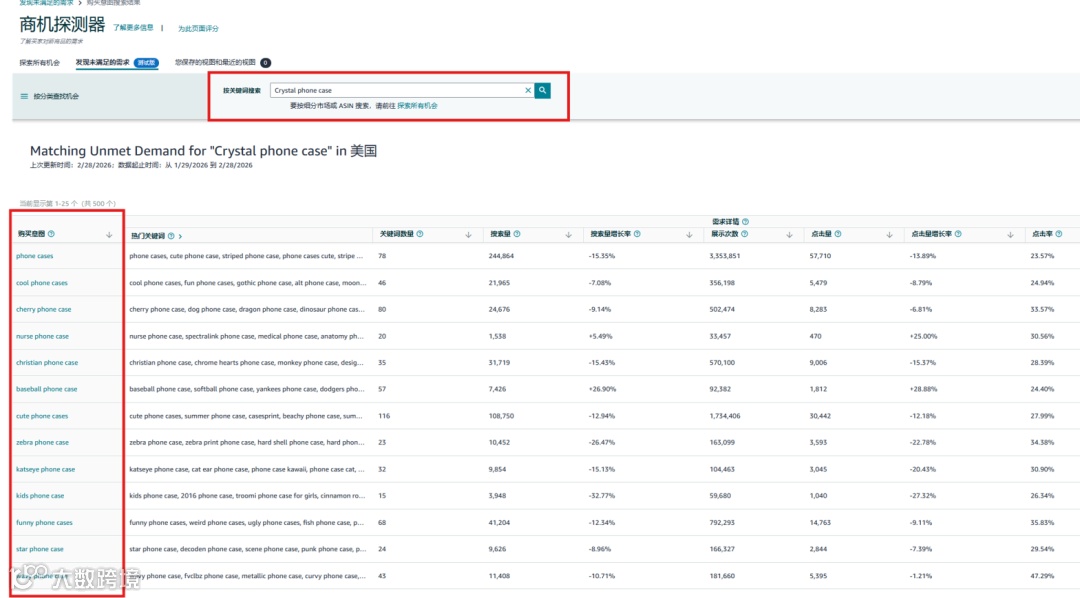This screenshot has width=1080, height=598.
Task: Open the christian phone case link
Action: [47, 362]
